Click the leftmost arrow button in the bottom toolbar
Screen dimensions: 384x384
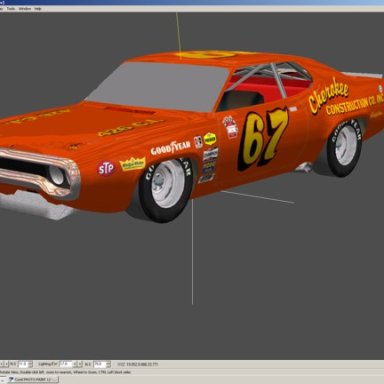point(2,364)
